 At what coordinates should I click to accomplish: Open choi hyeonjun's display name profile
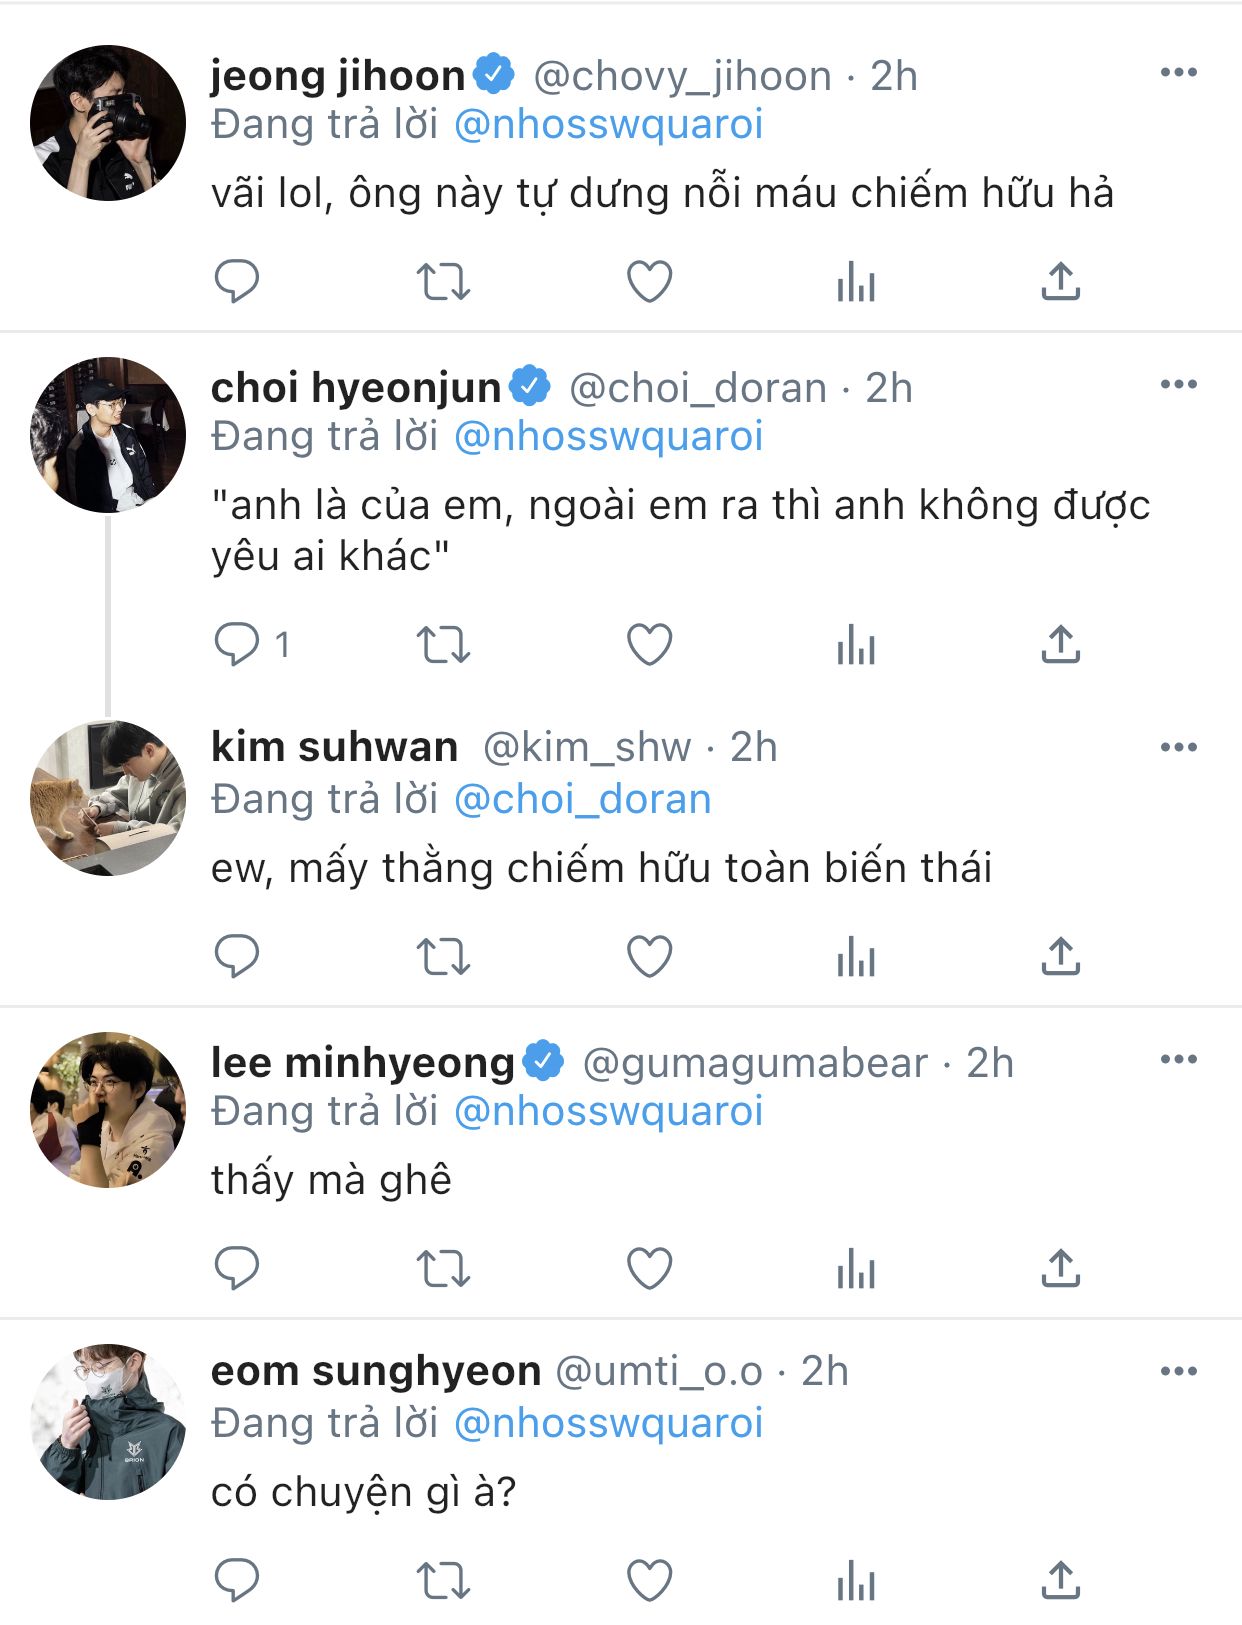pos(356,387)
